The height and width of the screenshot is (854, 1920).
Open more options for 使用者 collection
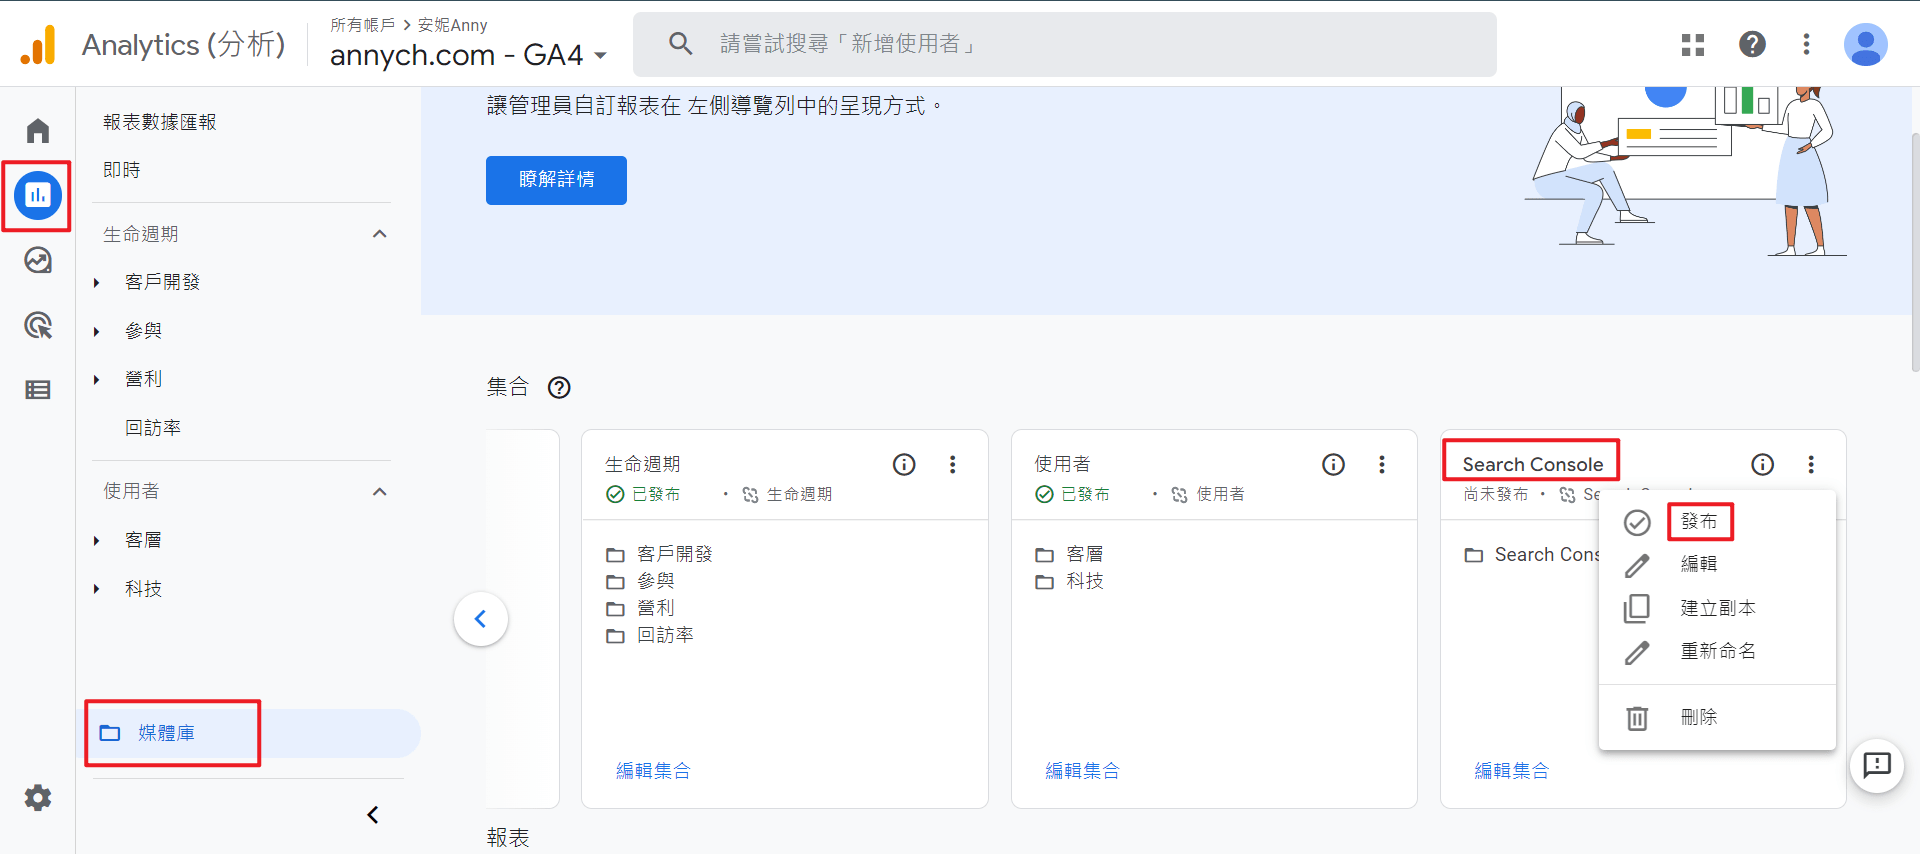point(1381,464)
